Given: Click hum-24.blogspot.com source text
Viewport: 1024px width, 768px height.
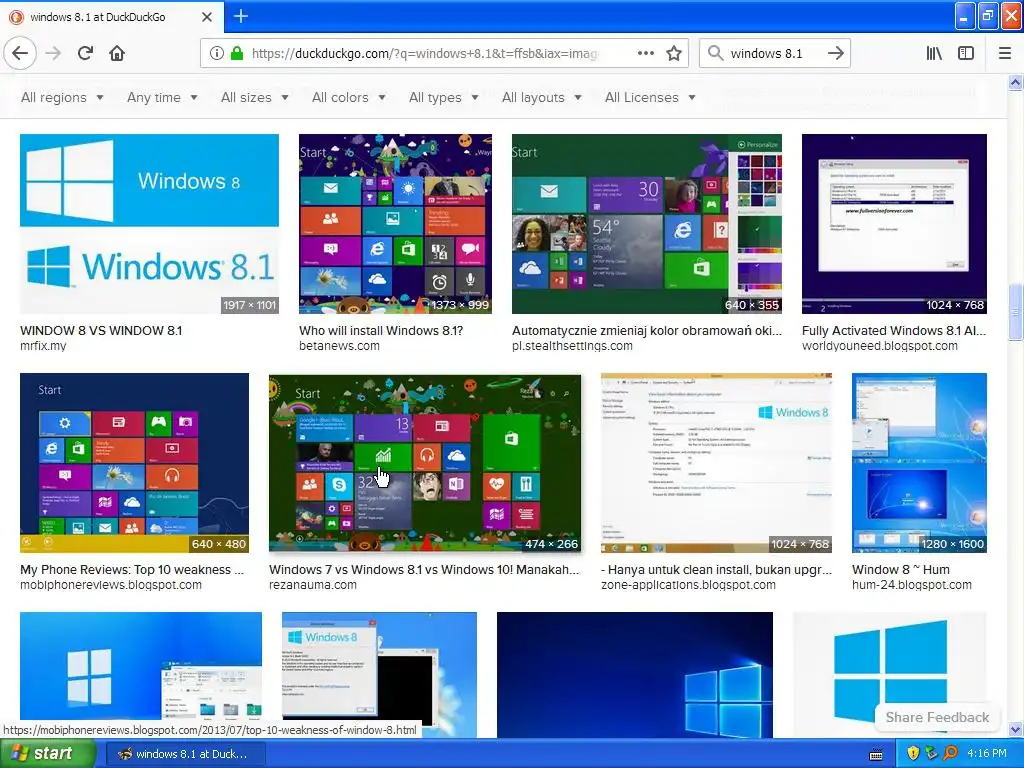Looking at the screenshot, I should coord(912,584).
